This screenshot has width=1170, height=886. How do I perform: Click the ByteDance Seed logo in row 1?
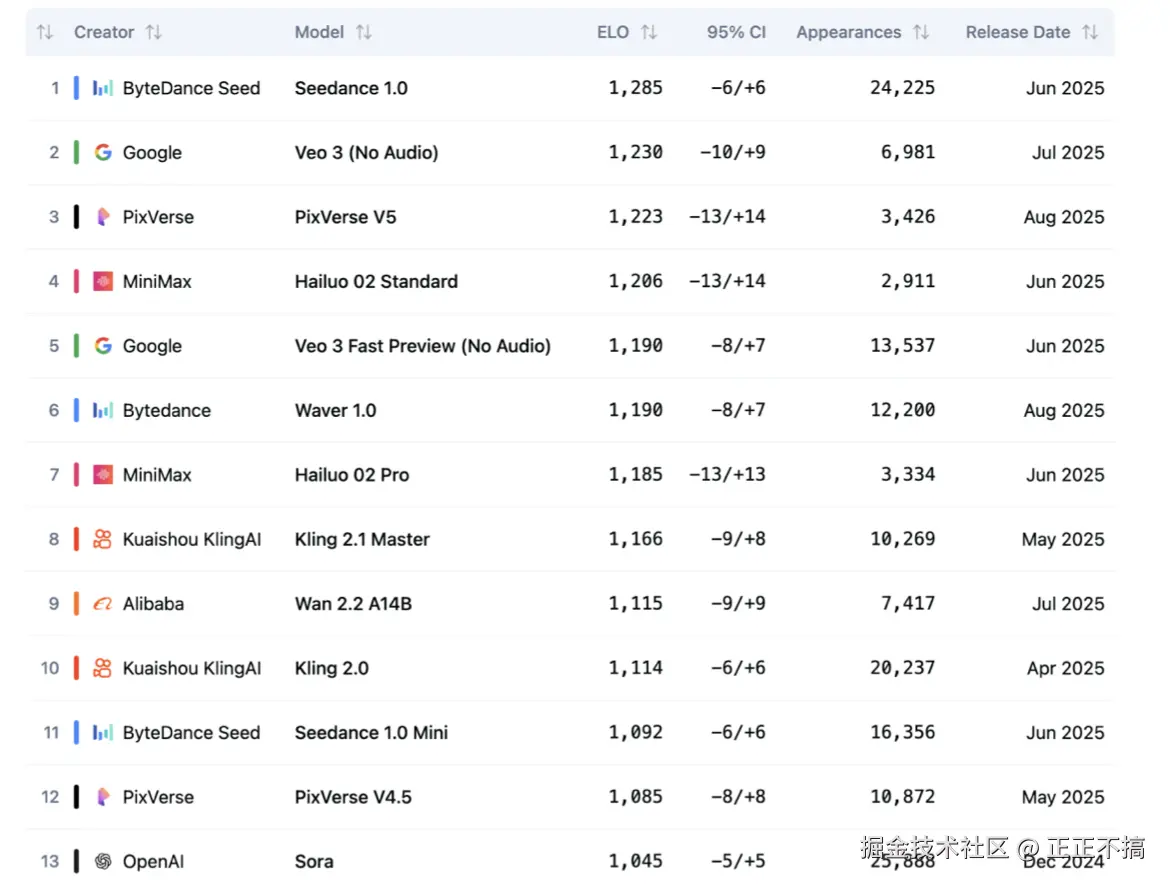103,88
